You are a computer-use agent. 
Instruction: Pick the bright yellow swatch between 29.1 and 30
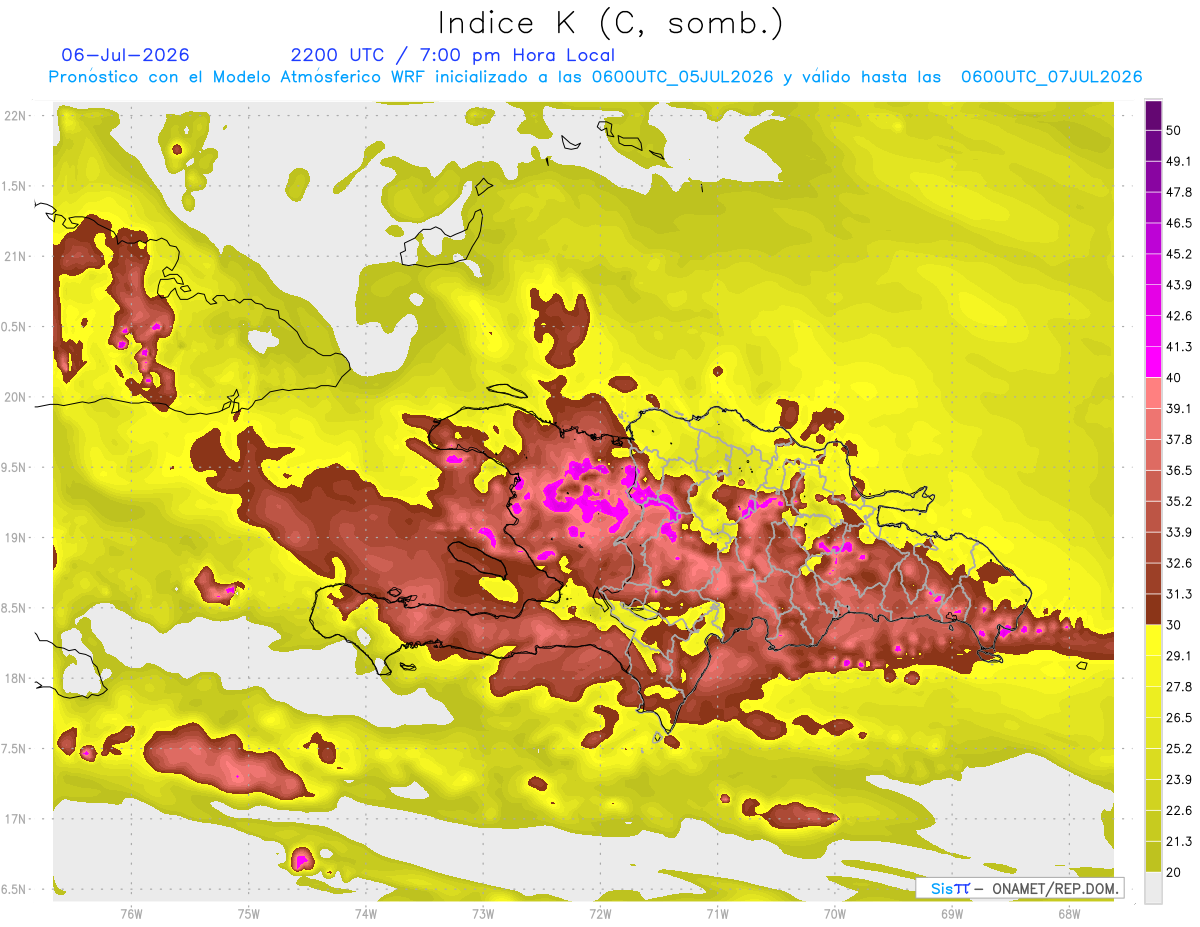[x=1153, y=640]
